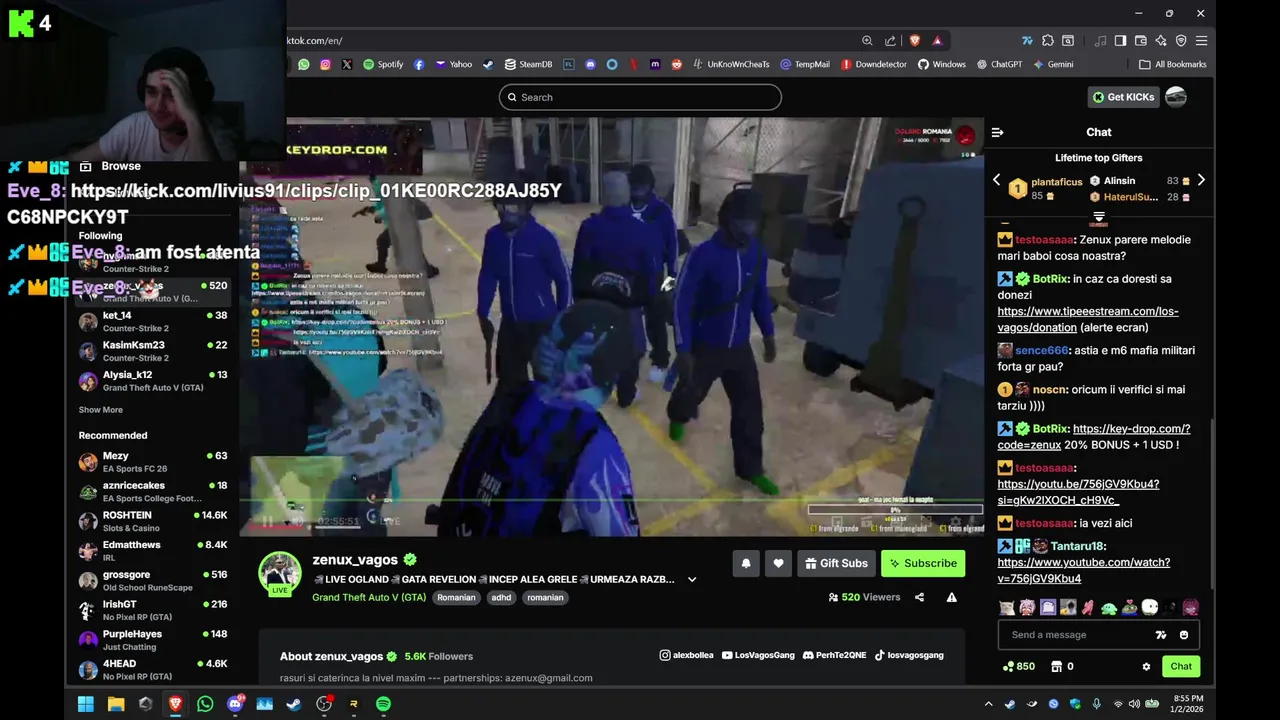This screenshot has height=720, width=1280.
Task: Open ChatGPT bookmark
Action: (x=999, y=64)
